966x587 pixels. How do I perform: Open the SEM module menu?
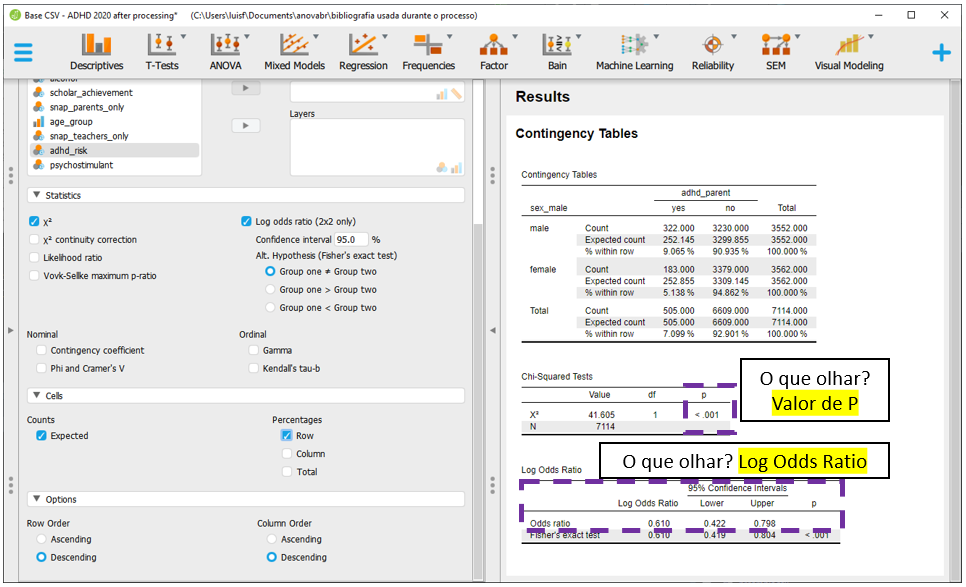(775, 52)
